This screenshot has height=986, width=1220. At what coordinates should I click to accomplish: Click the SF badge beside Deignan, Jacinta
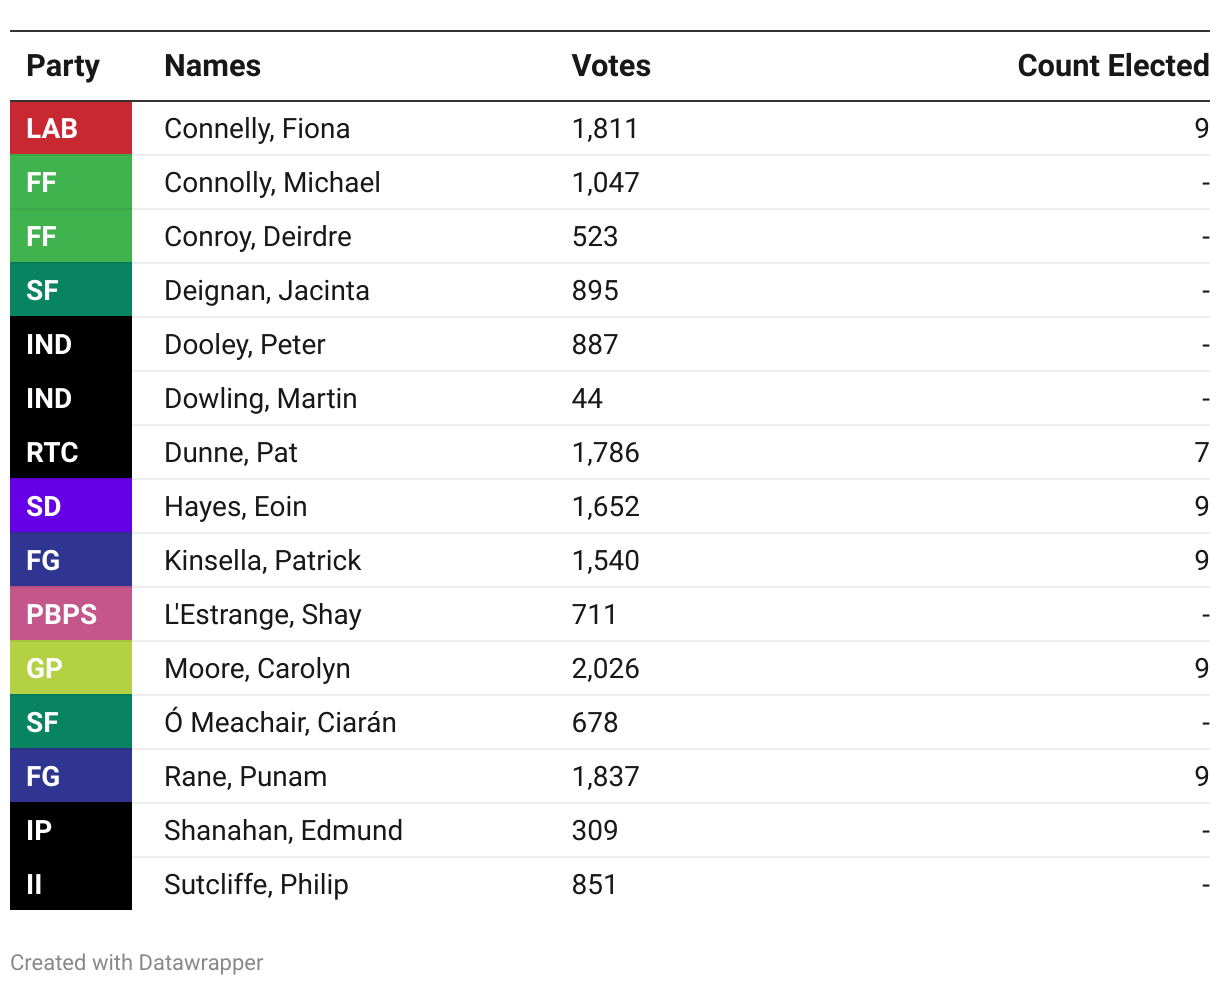tap(70, 290)
